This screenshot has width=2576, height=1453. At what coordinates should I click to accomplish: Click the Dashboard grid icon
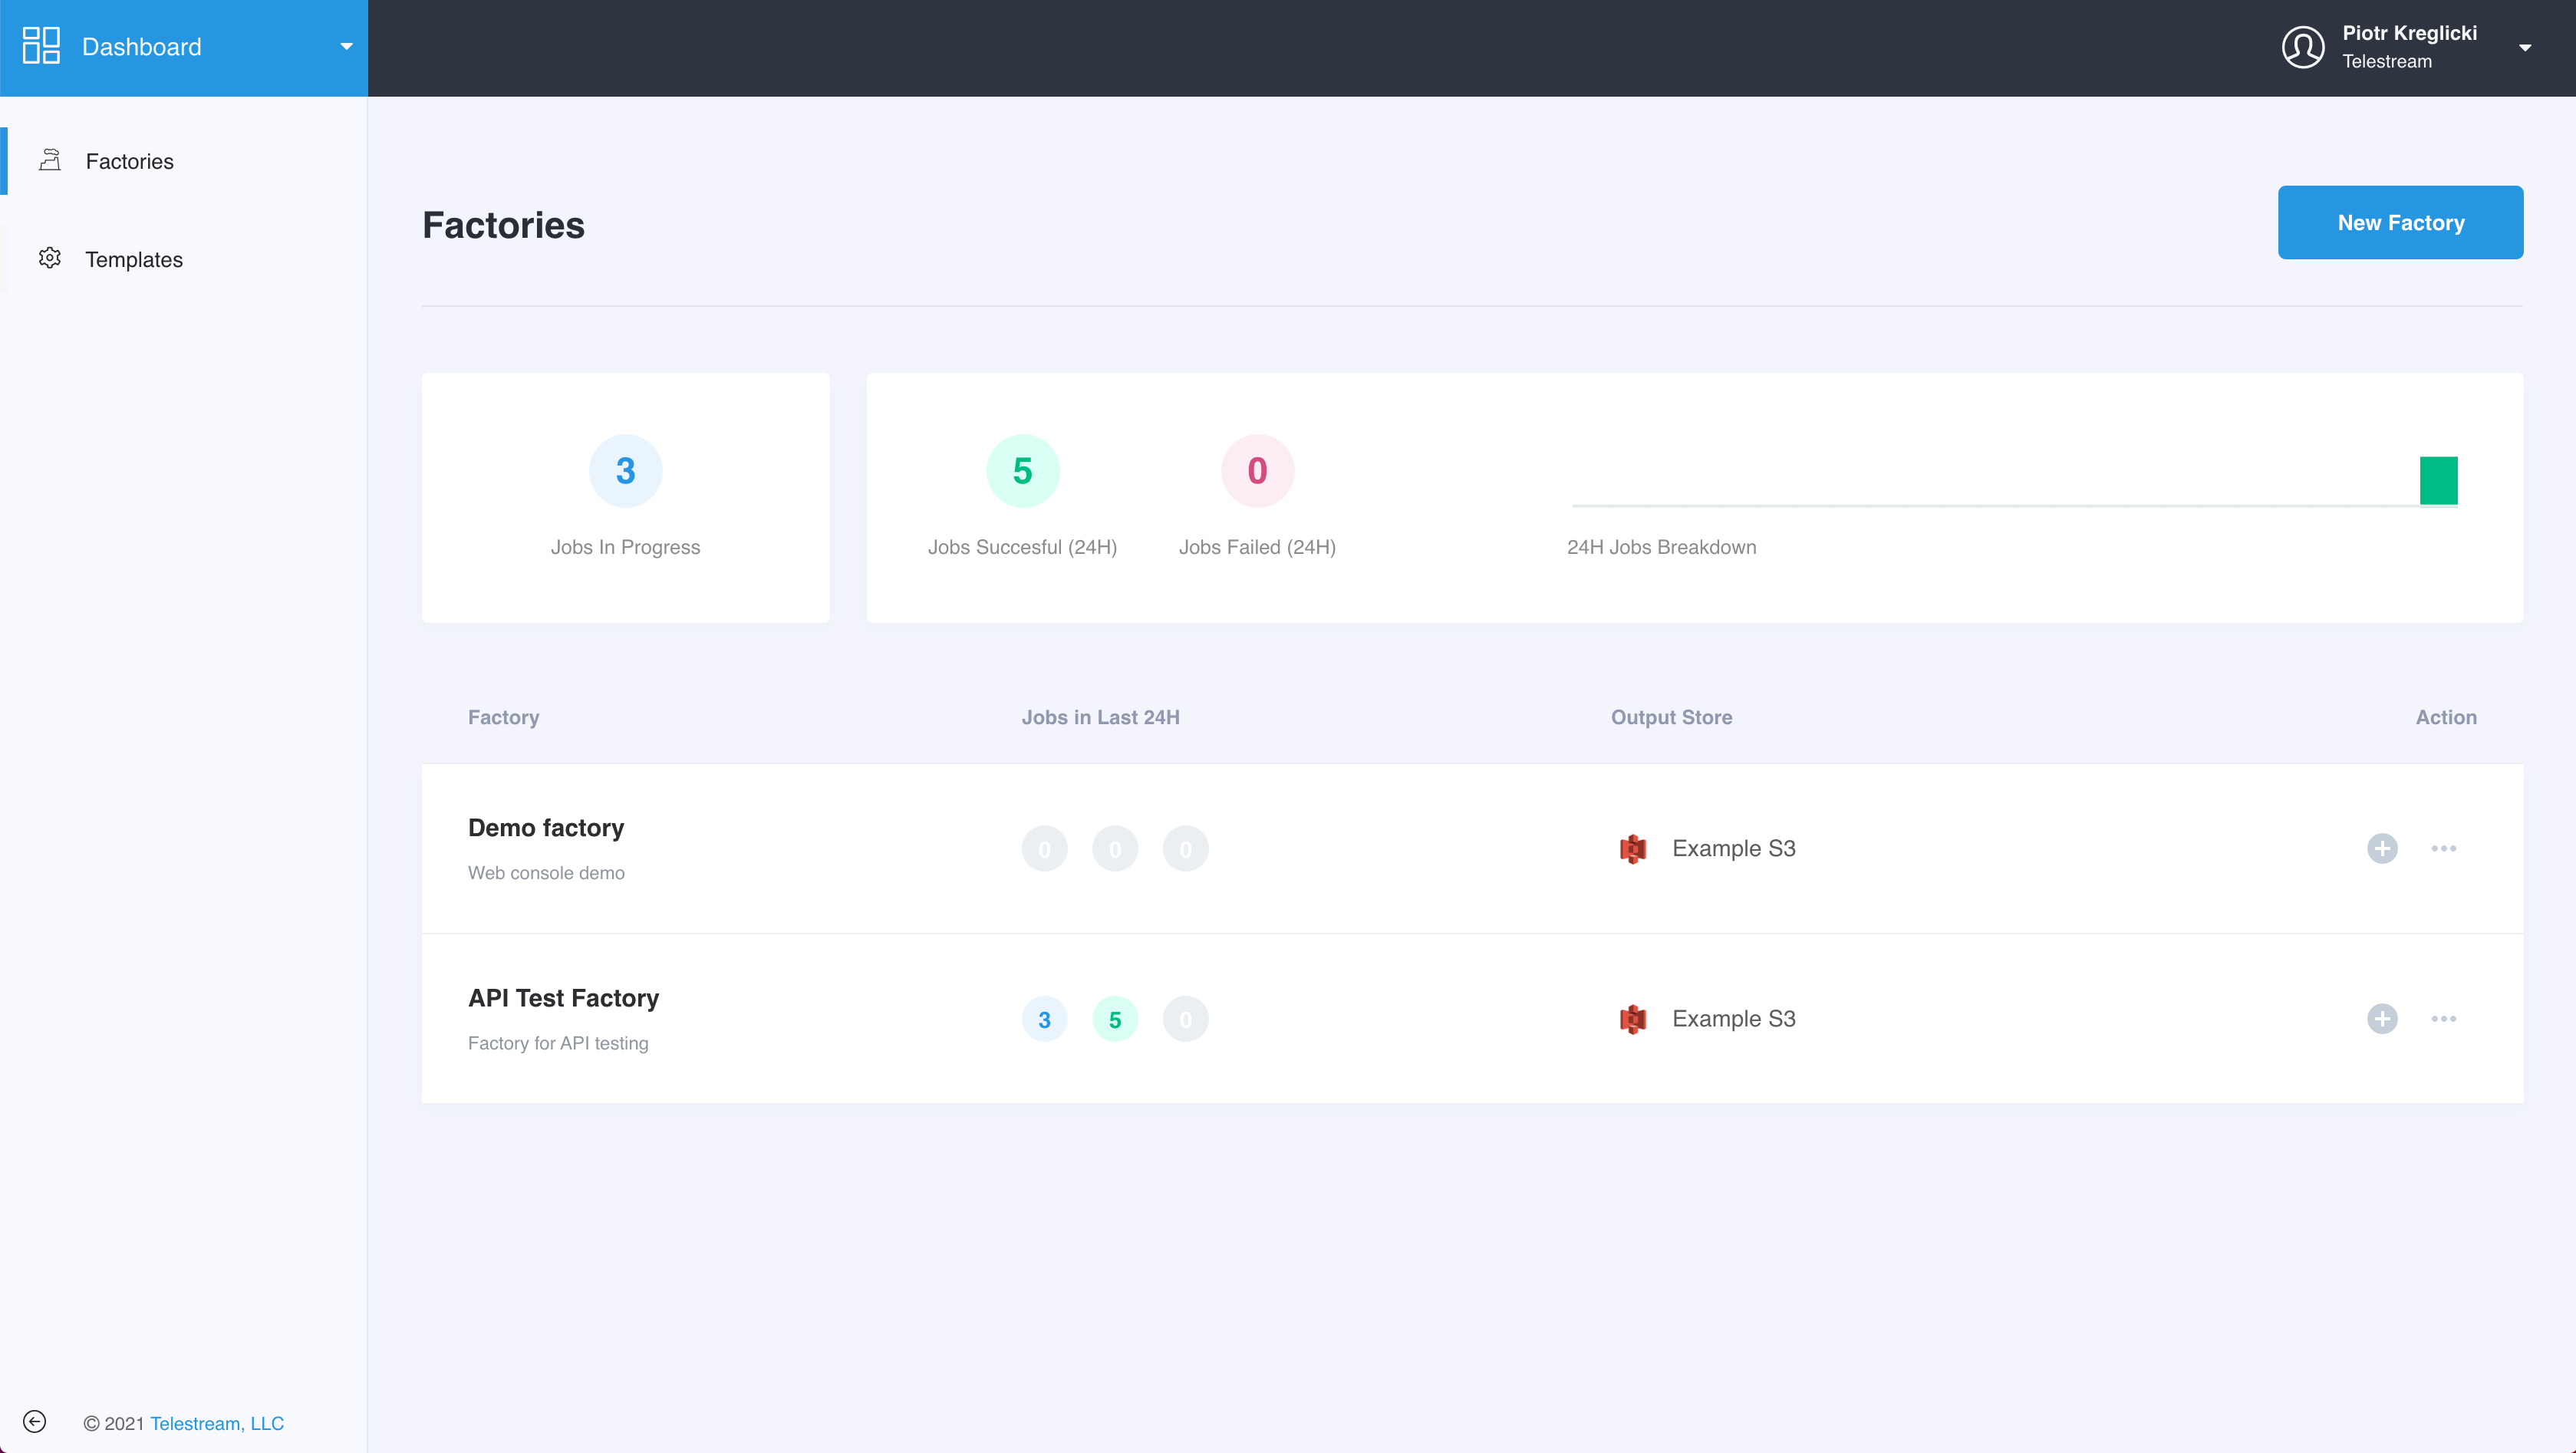point(41,46)
